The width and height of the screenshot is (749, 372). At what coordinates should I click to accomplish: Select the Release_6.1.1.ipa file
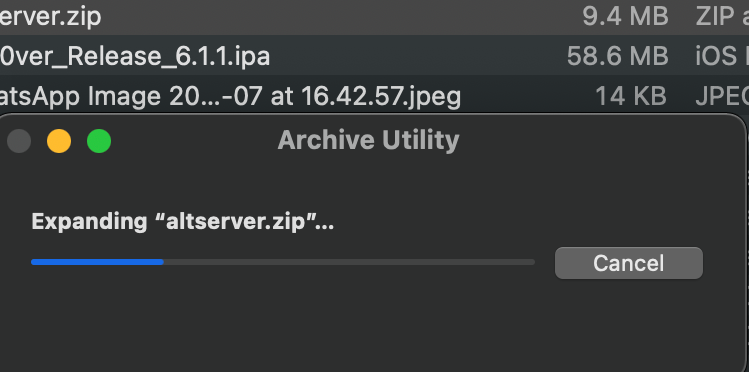[374, 56]
